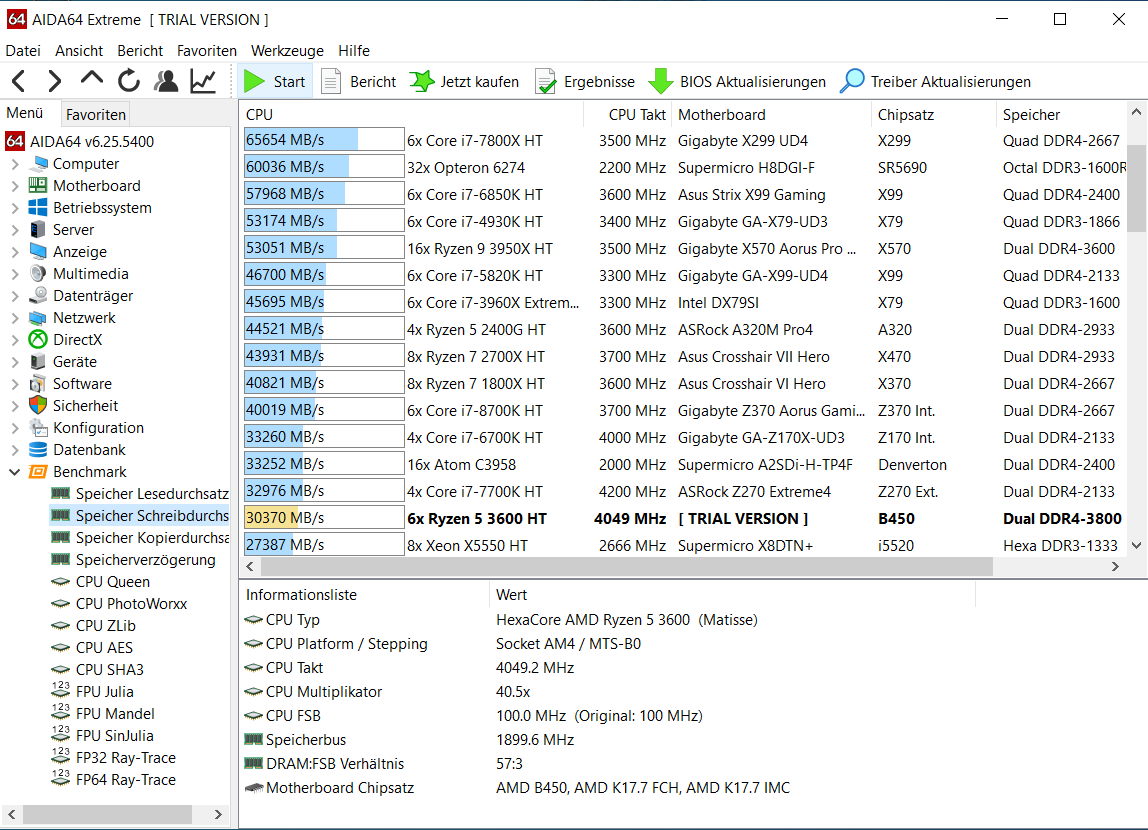Open the Ansicht menu
Screen dimensions: 1148x830
79,51
